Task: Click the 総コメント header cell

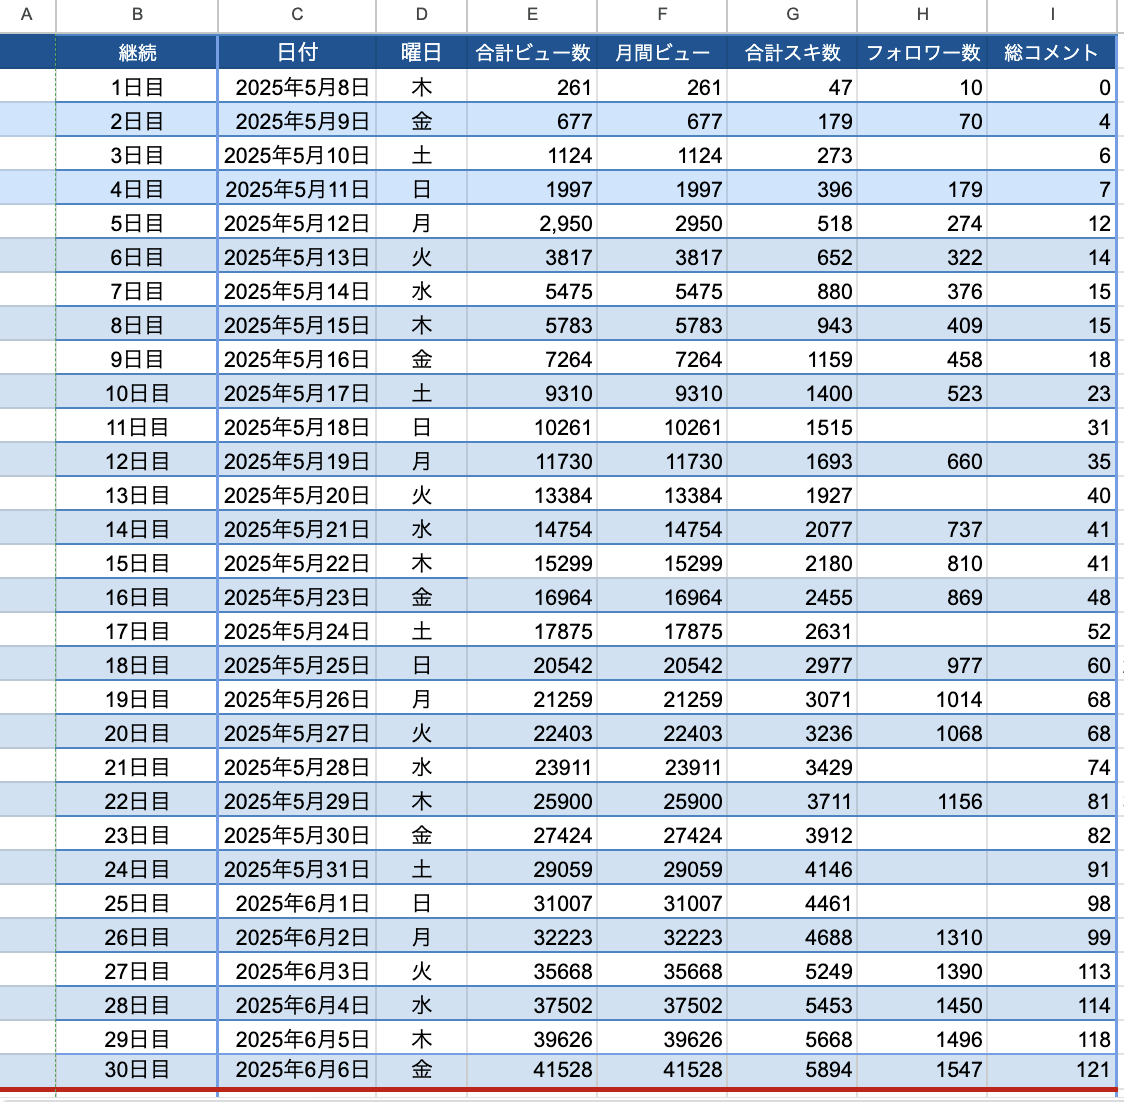Action: [1051, 53]
